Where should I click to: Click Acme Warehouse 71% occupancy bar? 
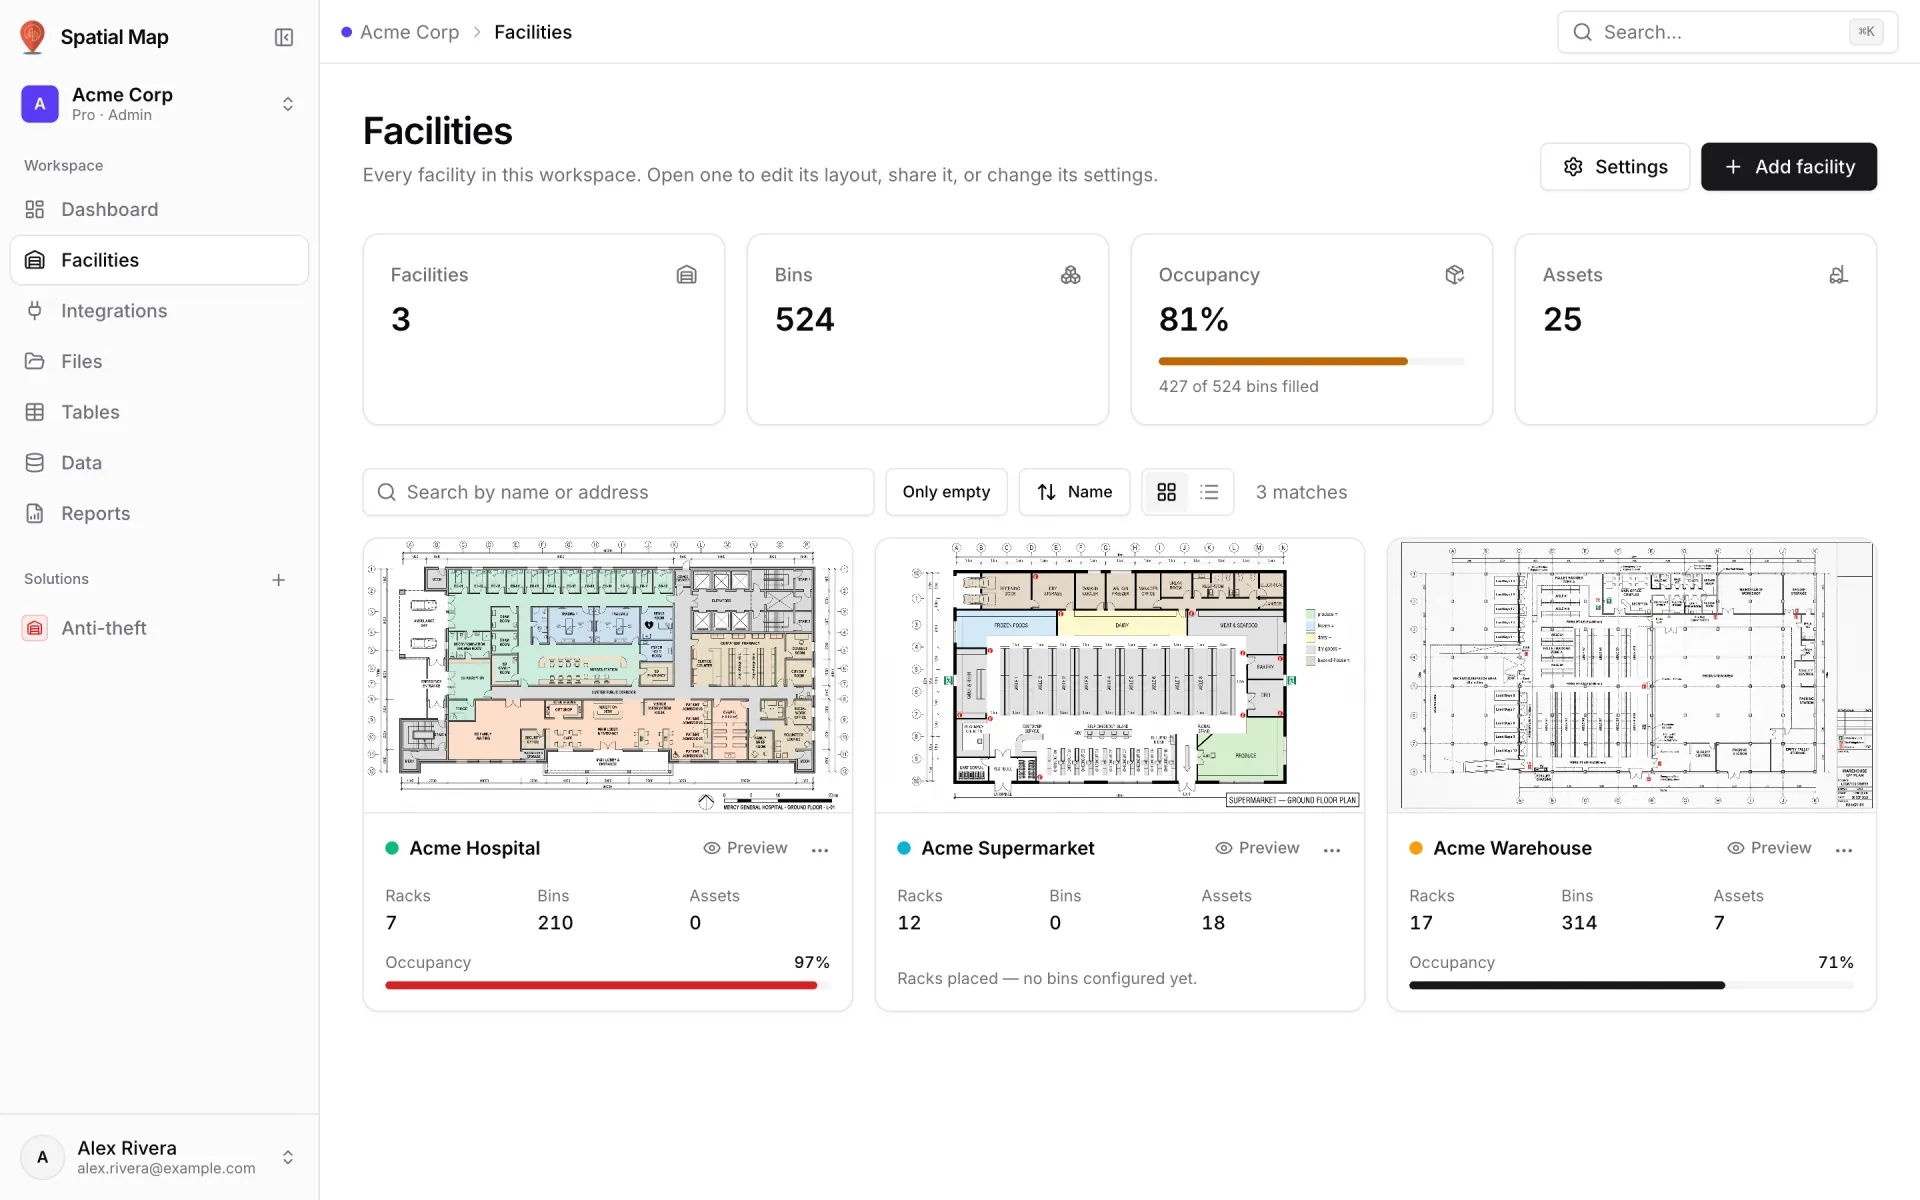pos(1632,986)
